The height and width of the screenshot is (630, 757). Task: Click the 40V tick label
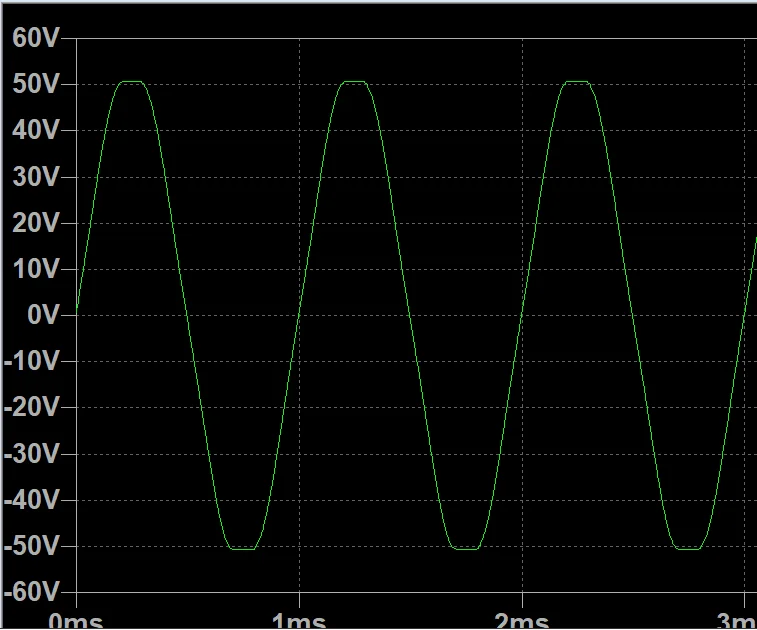click(37, 130)
